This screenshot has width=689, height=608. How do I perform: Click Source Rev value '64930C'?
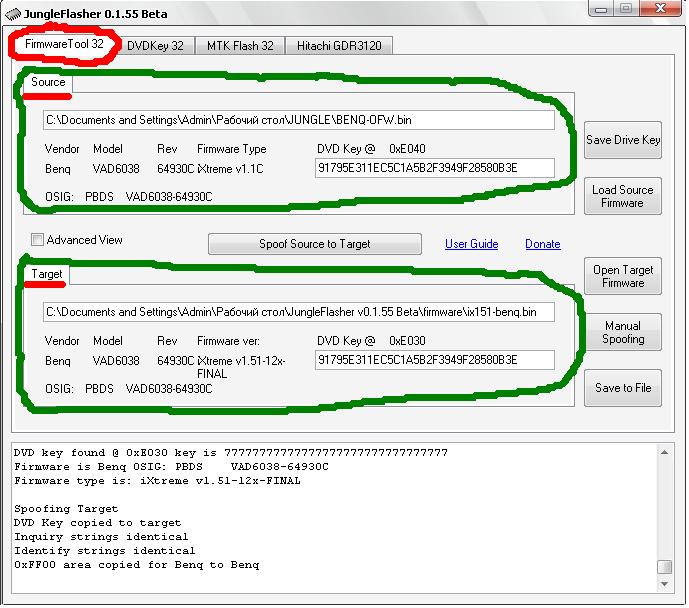(x=175, y=169)
